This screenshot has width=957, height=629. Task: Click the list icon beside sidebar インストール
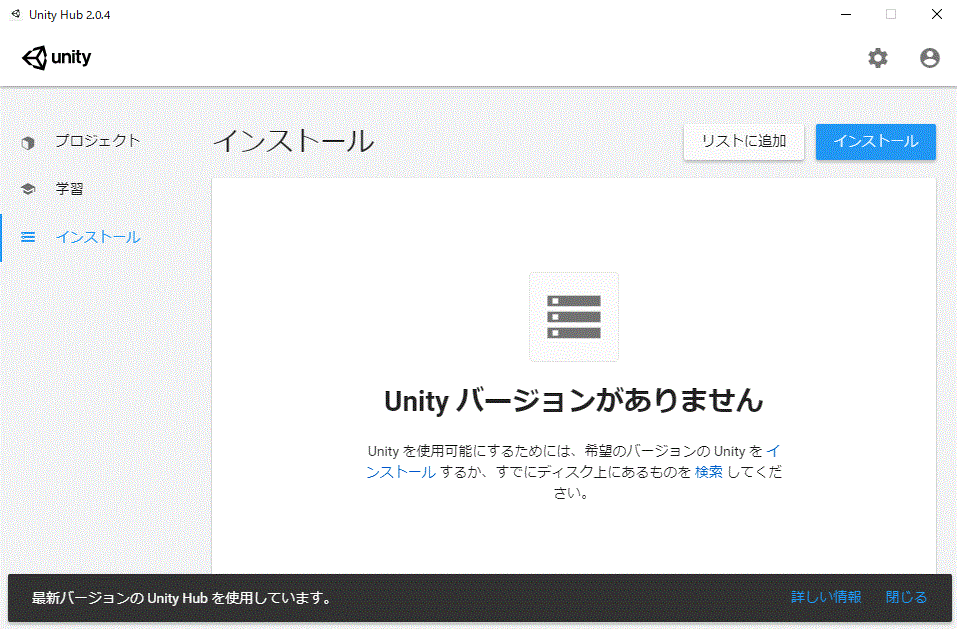[x=28, y=237]
